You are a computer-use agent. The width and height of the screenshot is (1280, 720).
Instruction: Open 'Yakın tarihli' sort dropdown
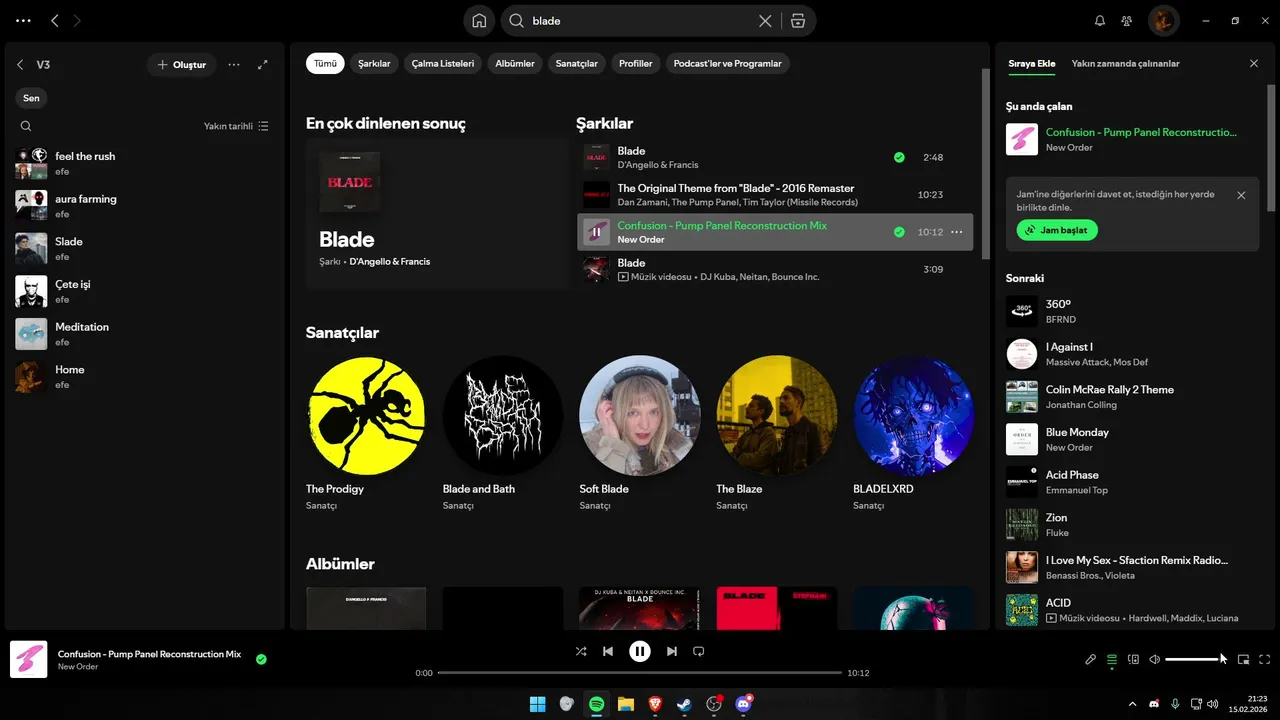236,126
